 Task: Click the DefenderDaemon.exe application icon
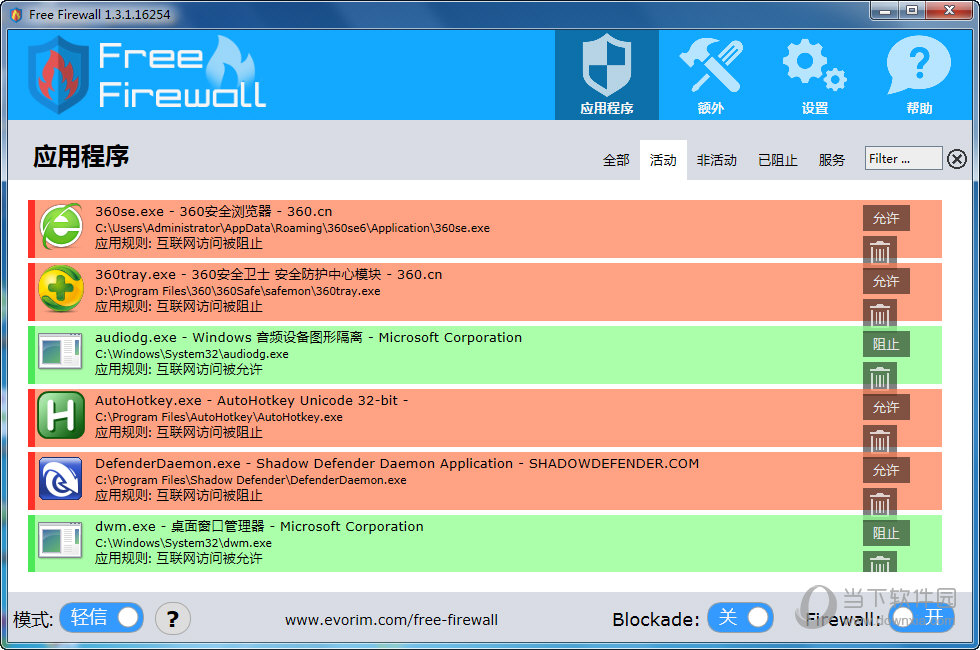[x=61, y=479]
